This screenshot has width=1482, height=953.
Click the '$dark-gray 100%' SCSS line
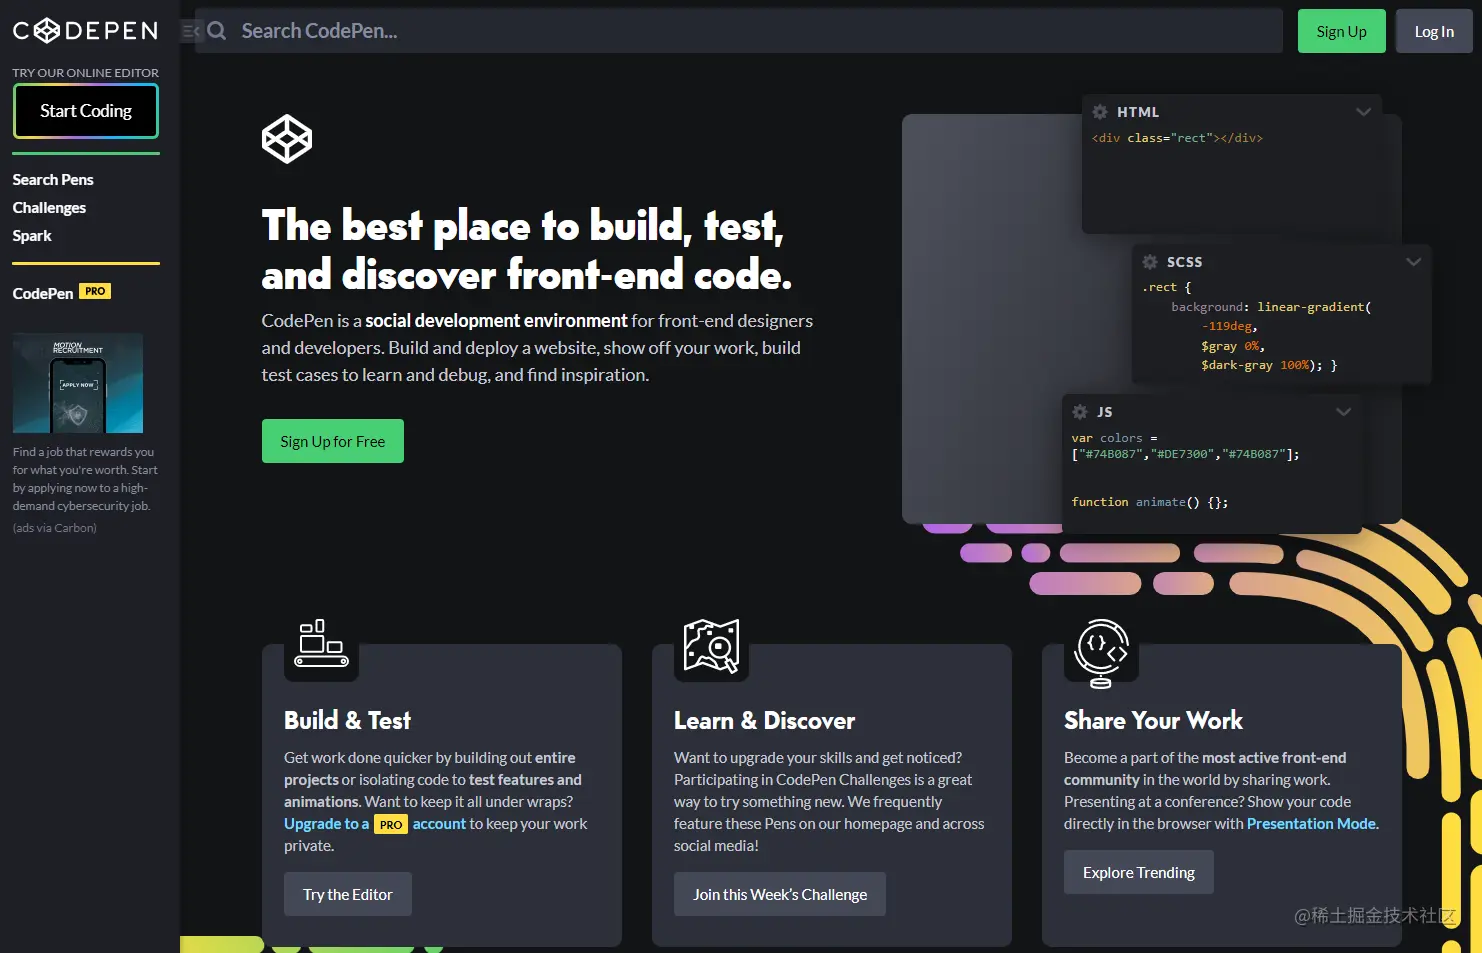pyautogui.click(x=1269, y=365)
